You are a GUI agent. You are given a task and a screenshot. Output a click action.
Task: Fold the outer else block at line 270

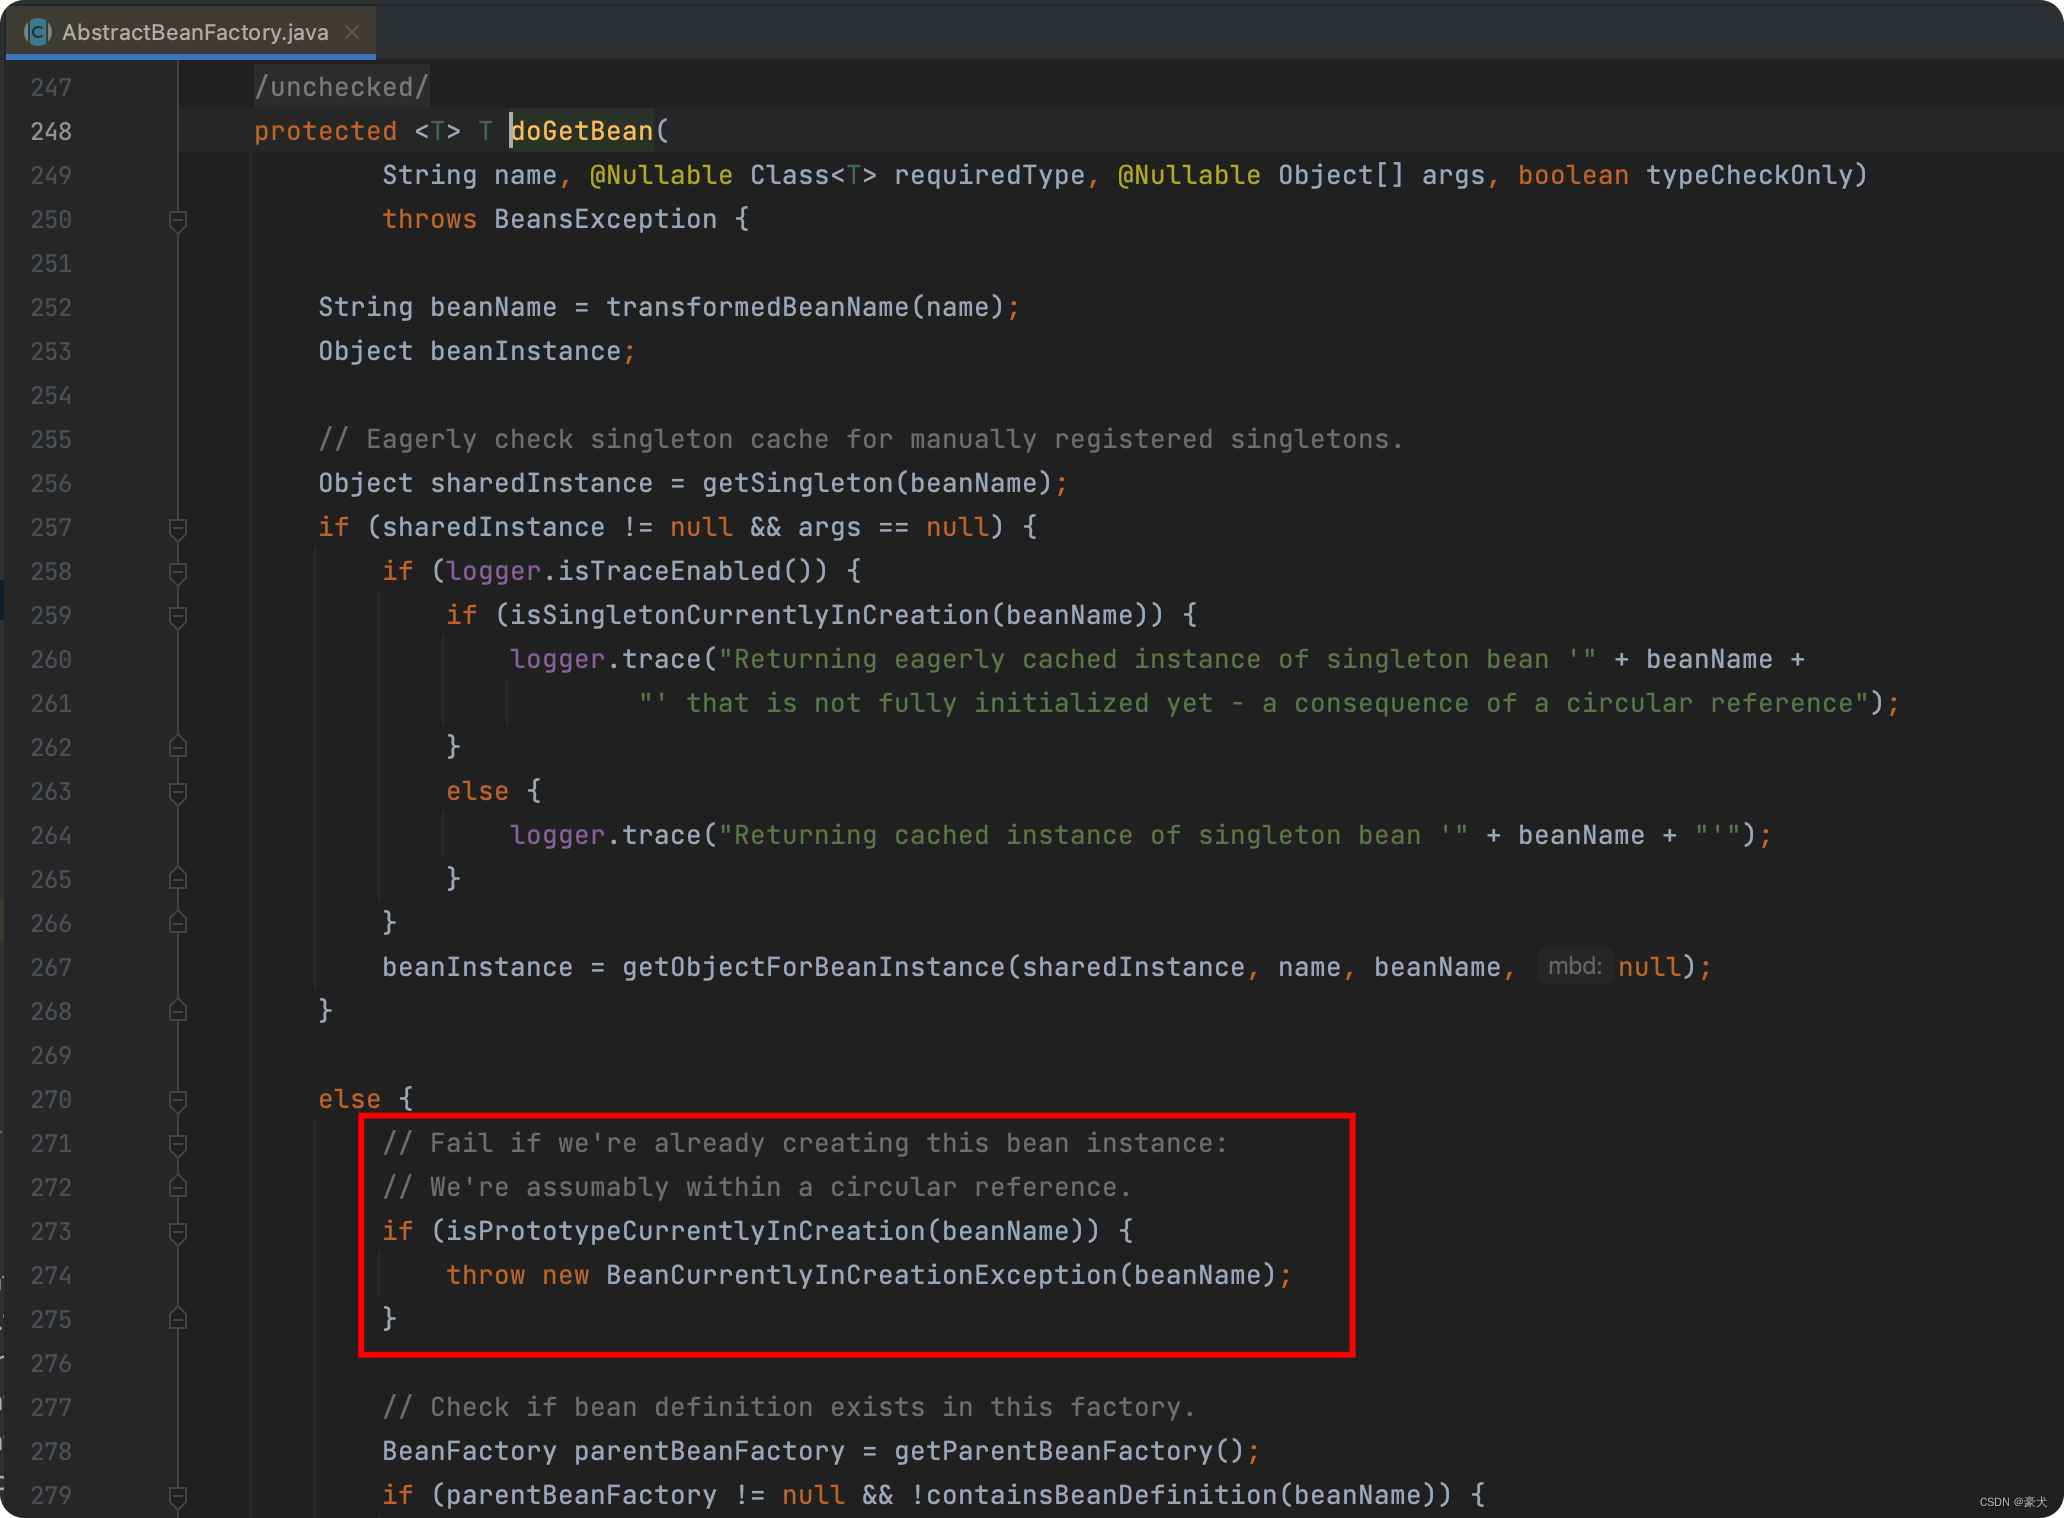click(178, 1100)
